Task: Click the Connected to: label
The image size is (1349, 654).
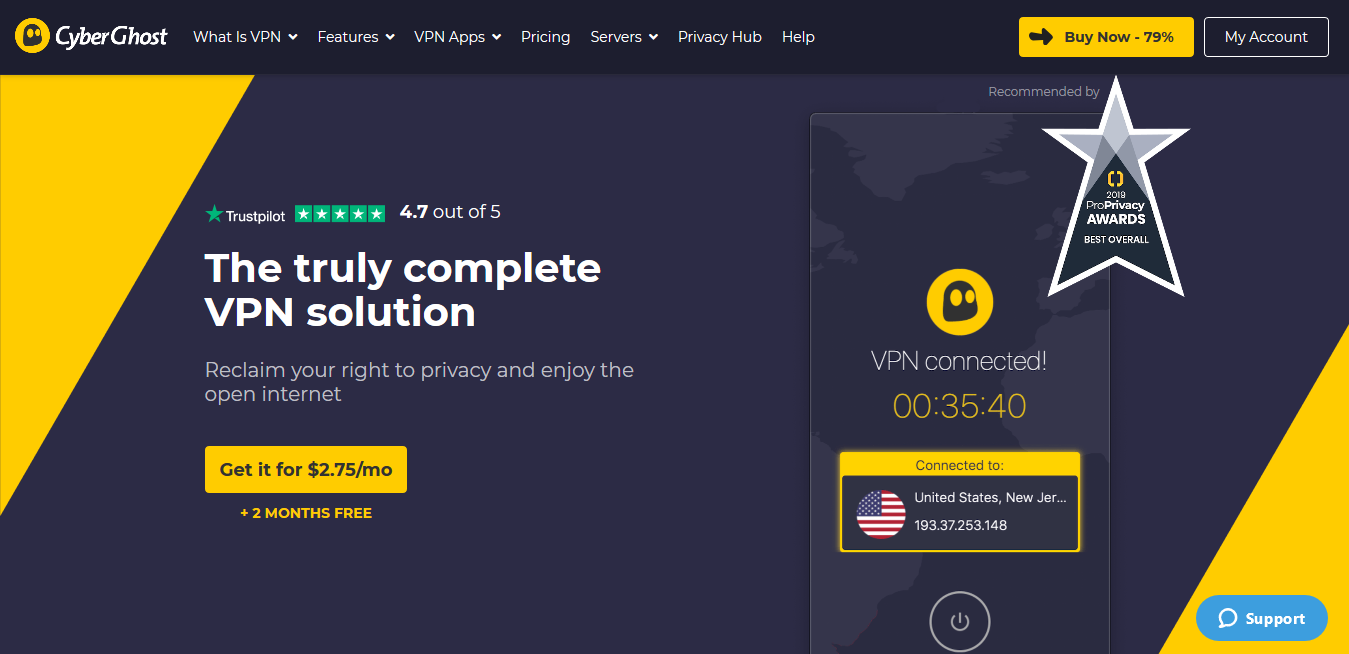Action: pyautogui.click(x=959, y=466)
